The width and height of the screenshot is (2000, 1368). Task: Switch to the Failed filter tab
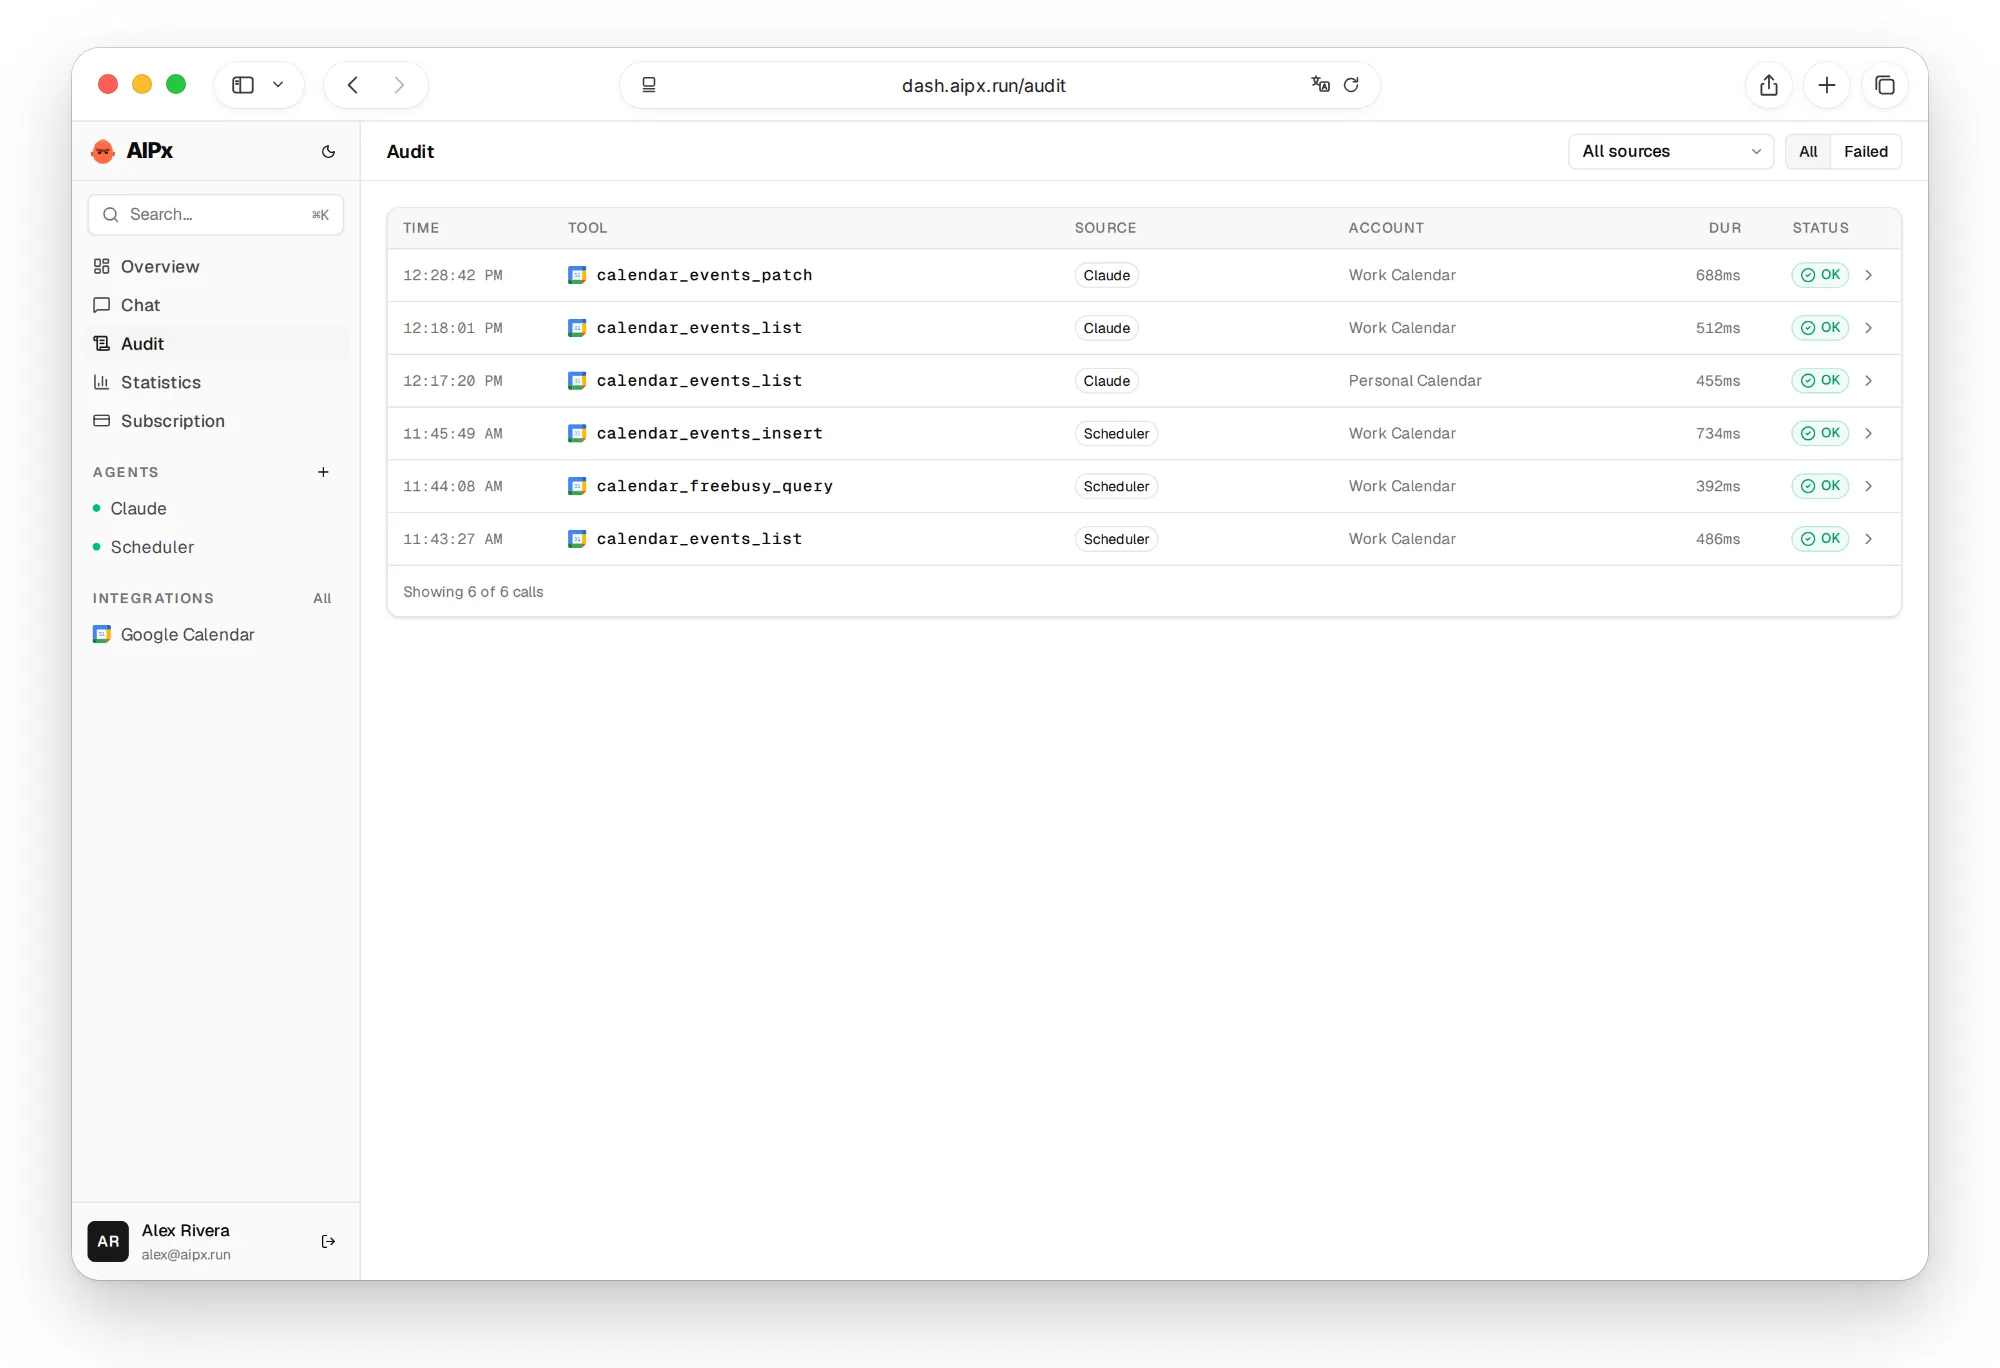click(x=1866, y=152)
